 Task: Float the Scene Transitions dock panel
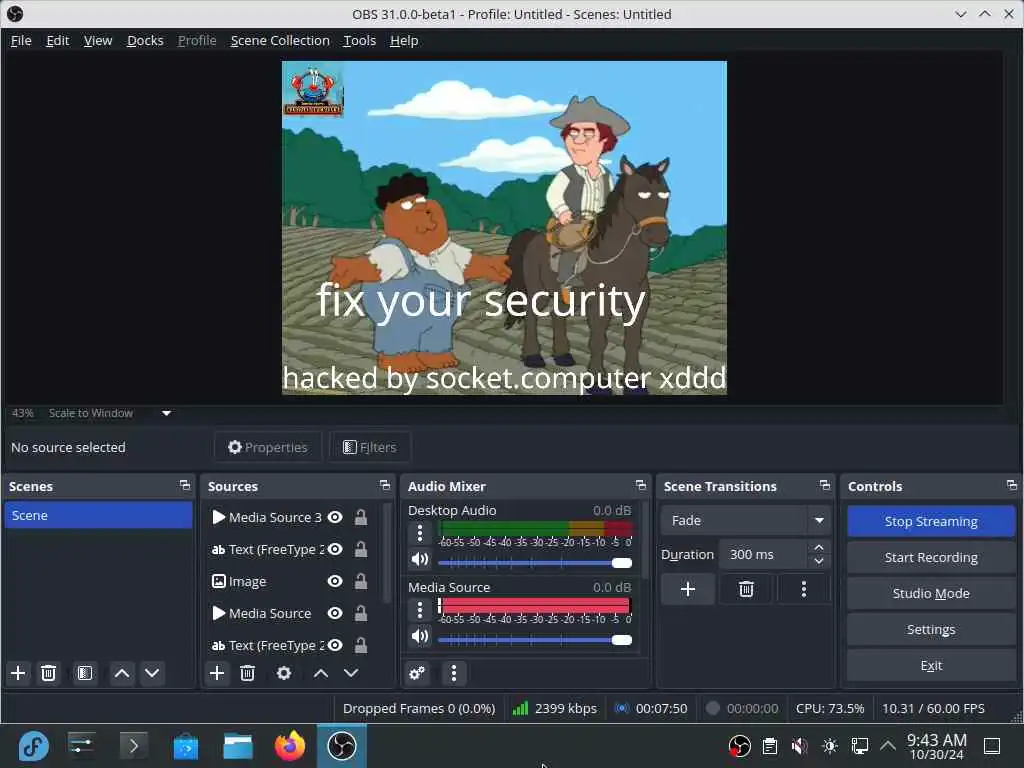tap(825, 486)
